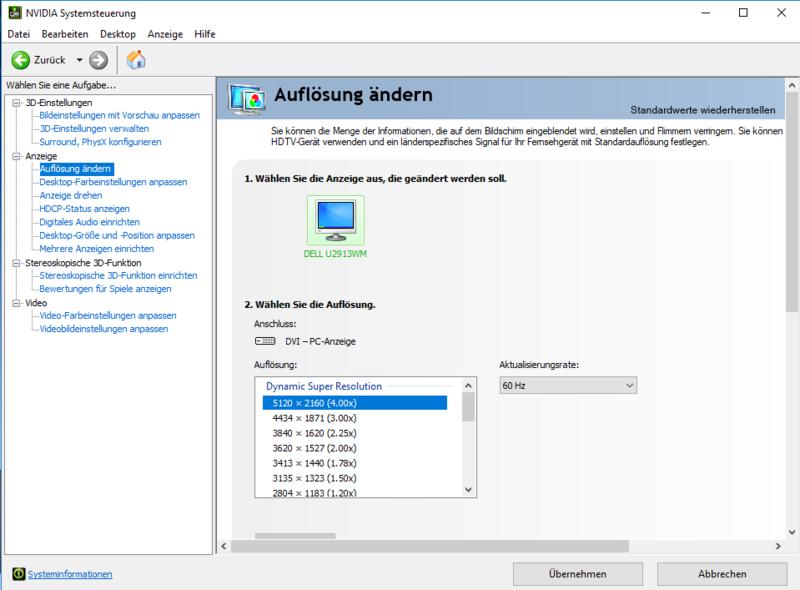Collapse the 3D-Einstellungen tree node
Image resolution: width=800 pixels, height=590 pixels.
tap(15, 103)
